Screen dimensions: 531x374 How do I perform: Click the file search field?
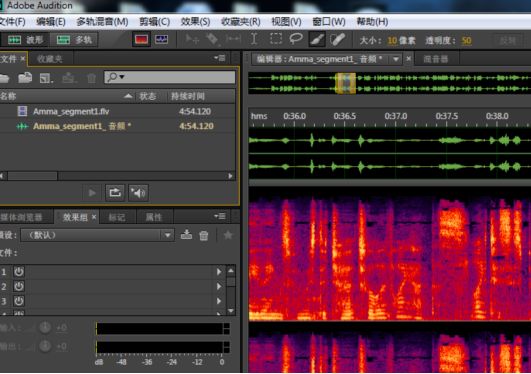pos(170,77)
